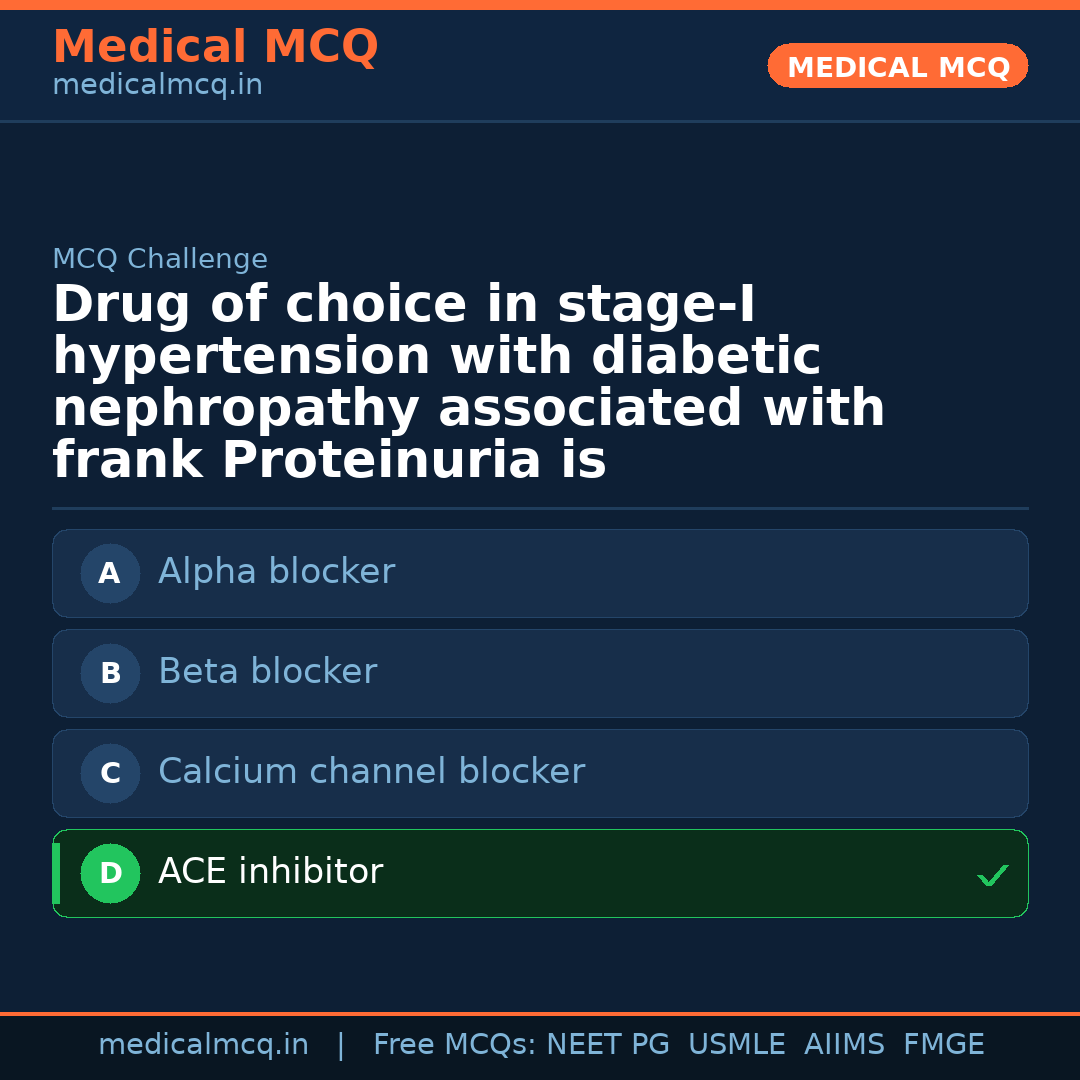Click the green bar beside option D
Viewport: 1080px width, 1080px height.
[x=56, y=873]
